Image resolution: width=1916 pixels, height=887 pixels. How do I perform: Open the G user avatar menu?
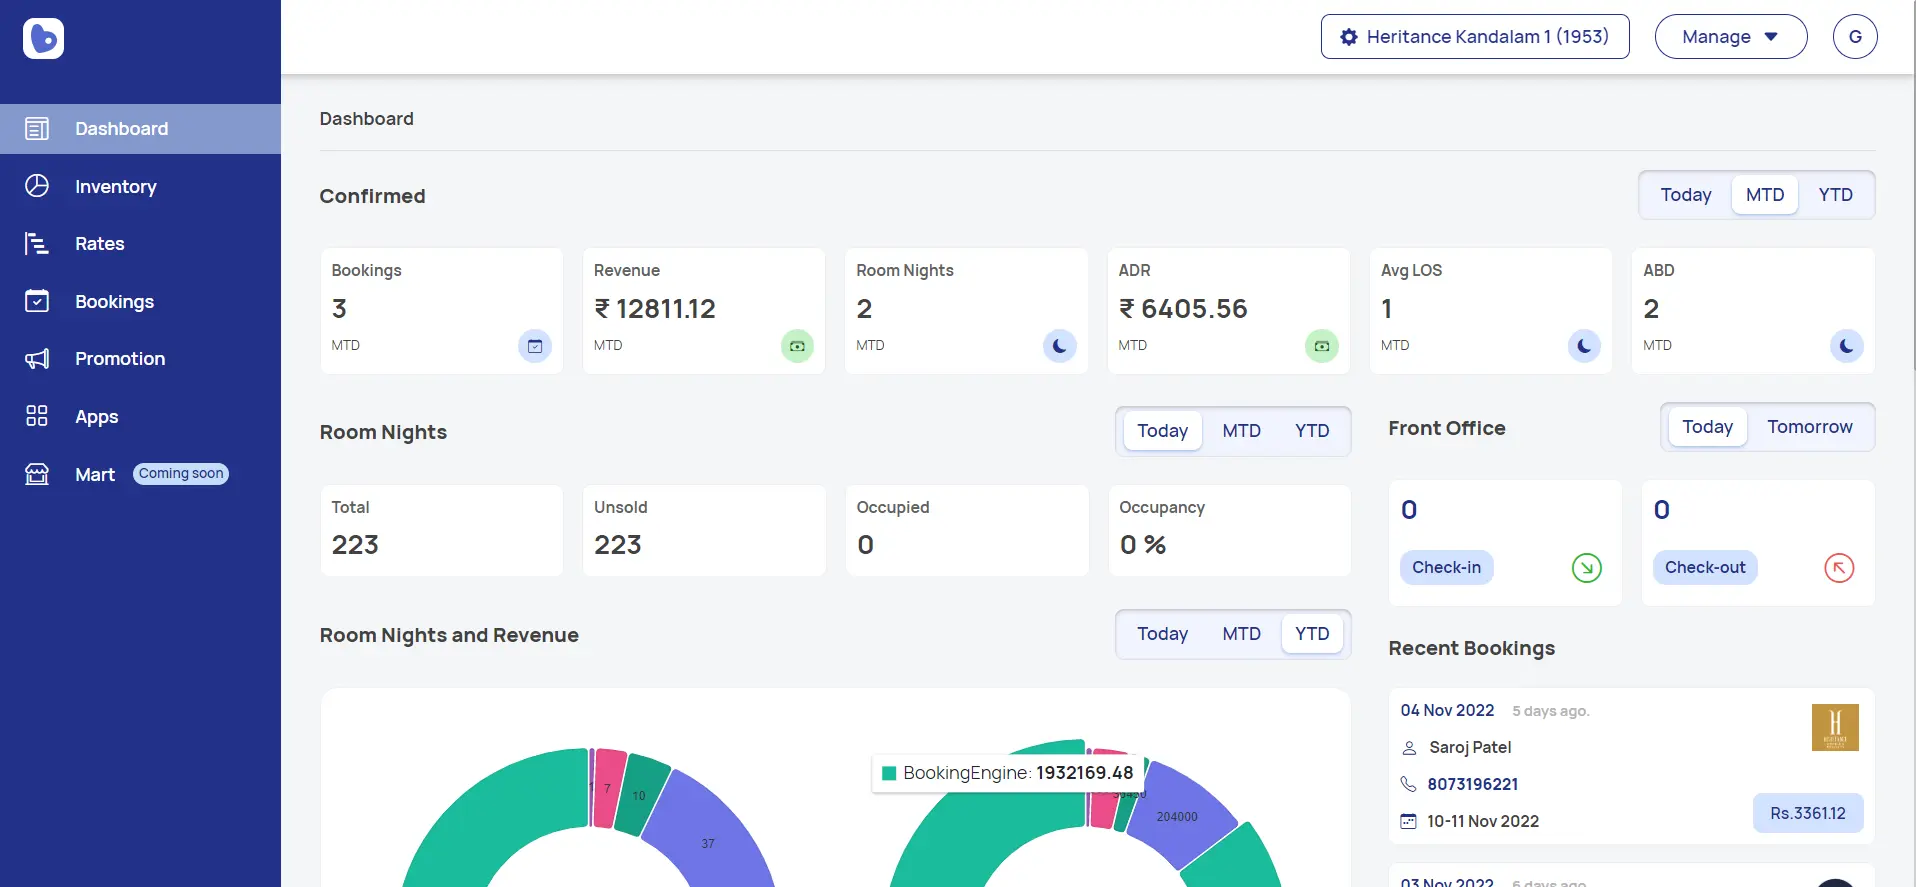click(1855, 37)
